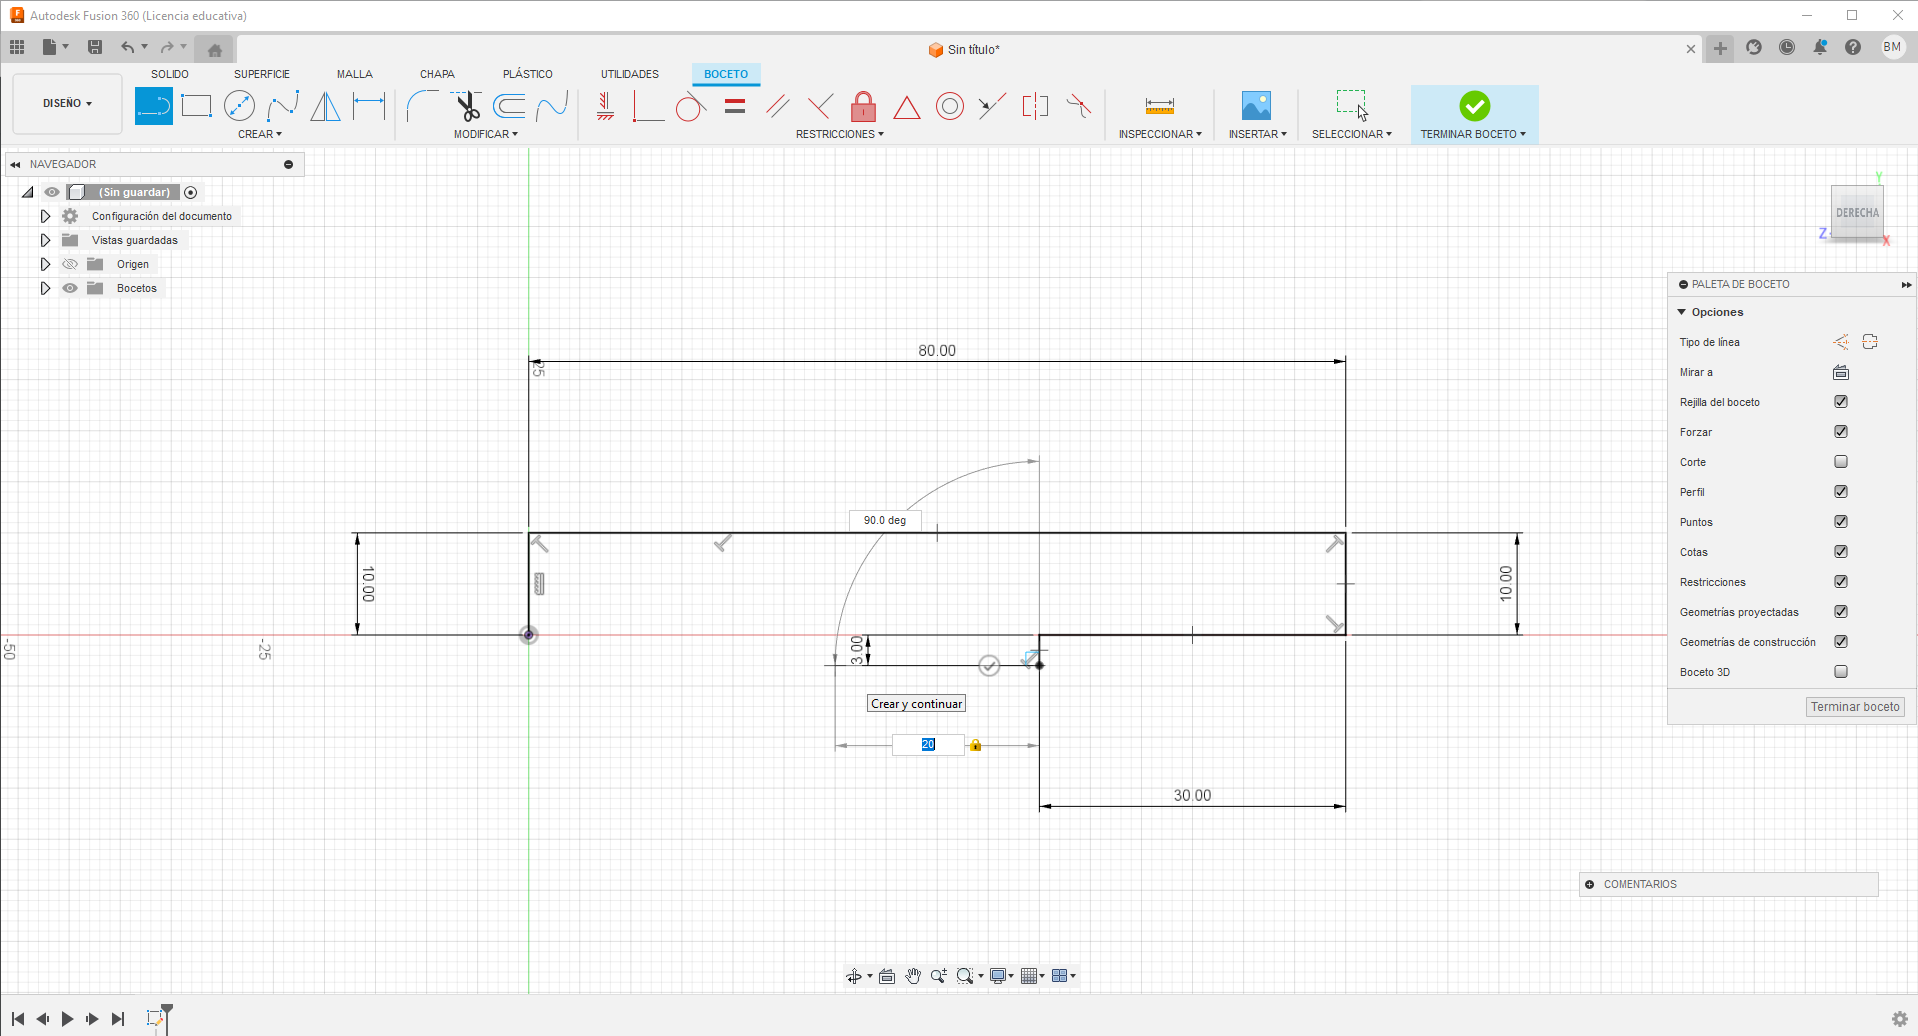Click the Terminar boceto palette button
Image resolution: width=1918 pixels, height=1036 pixels.
1855,707
